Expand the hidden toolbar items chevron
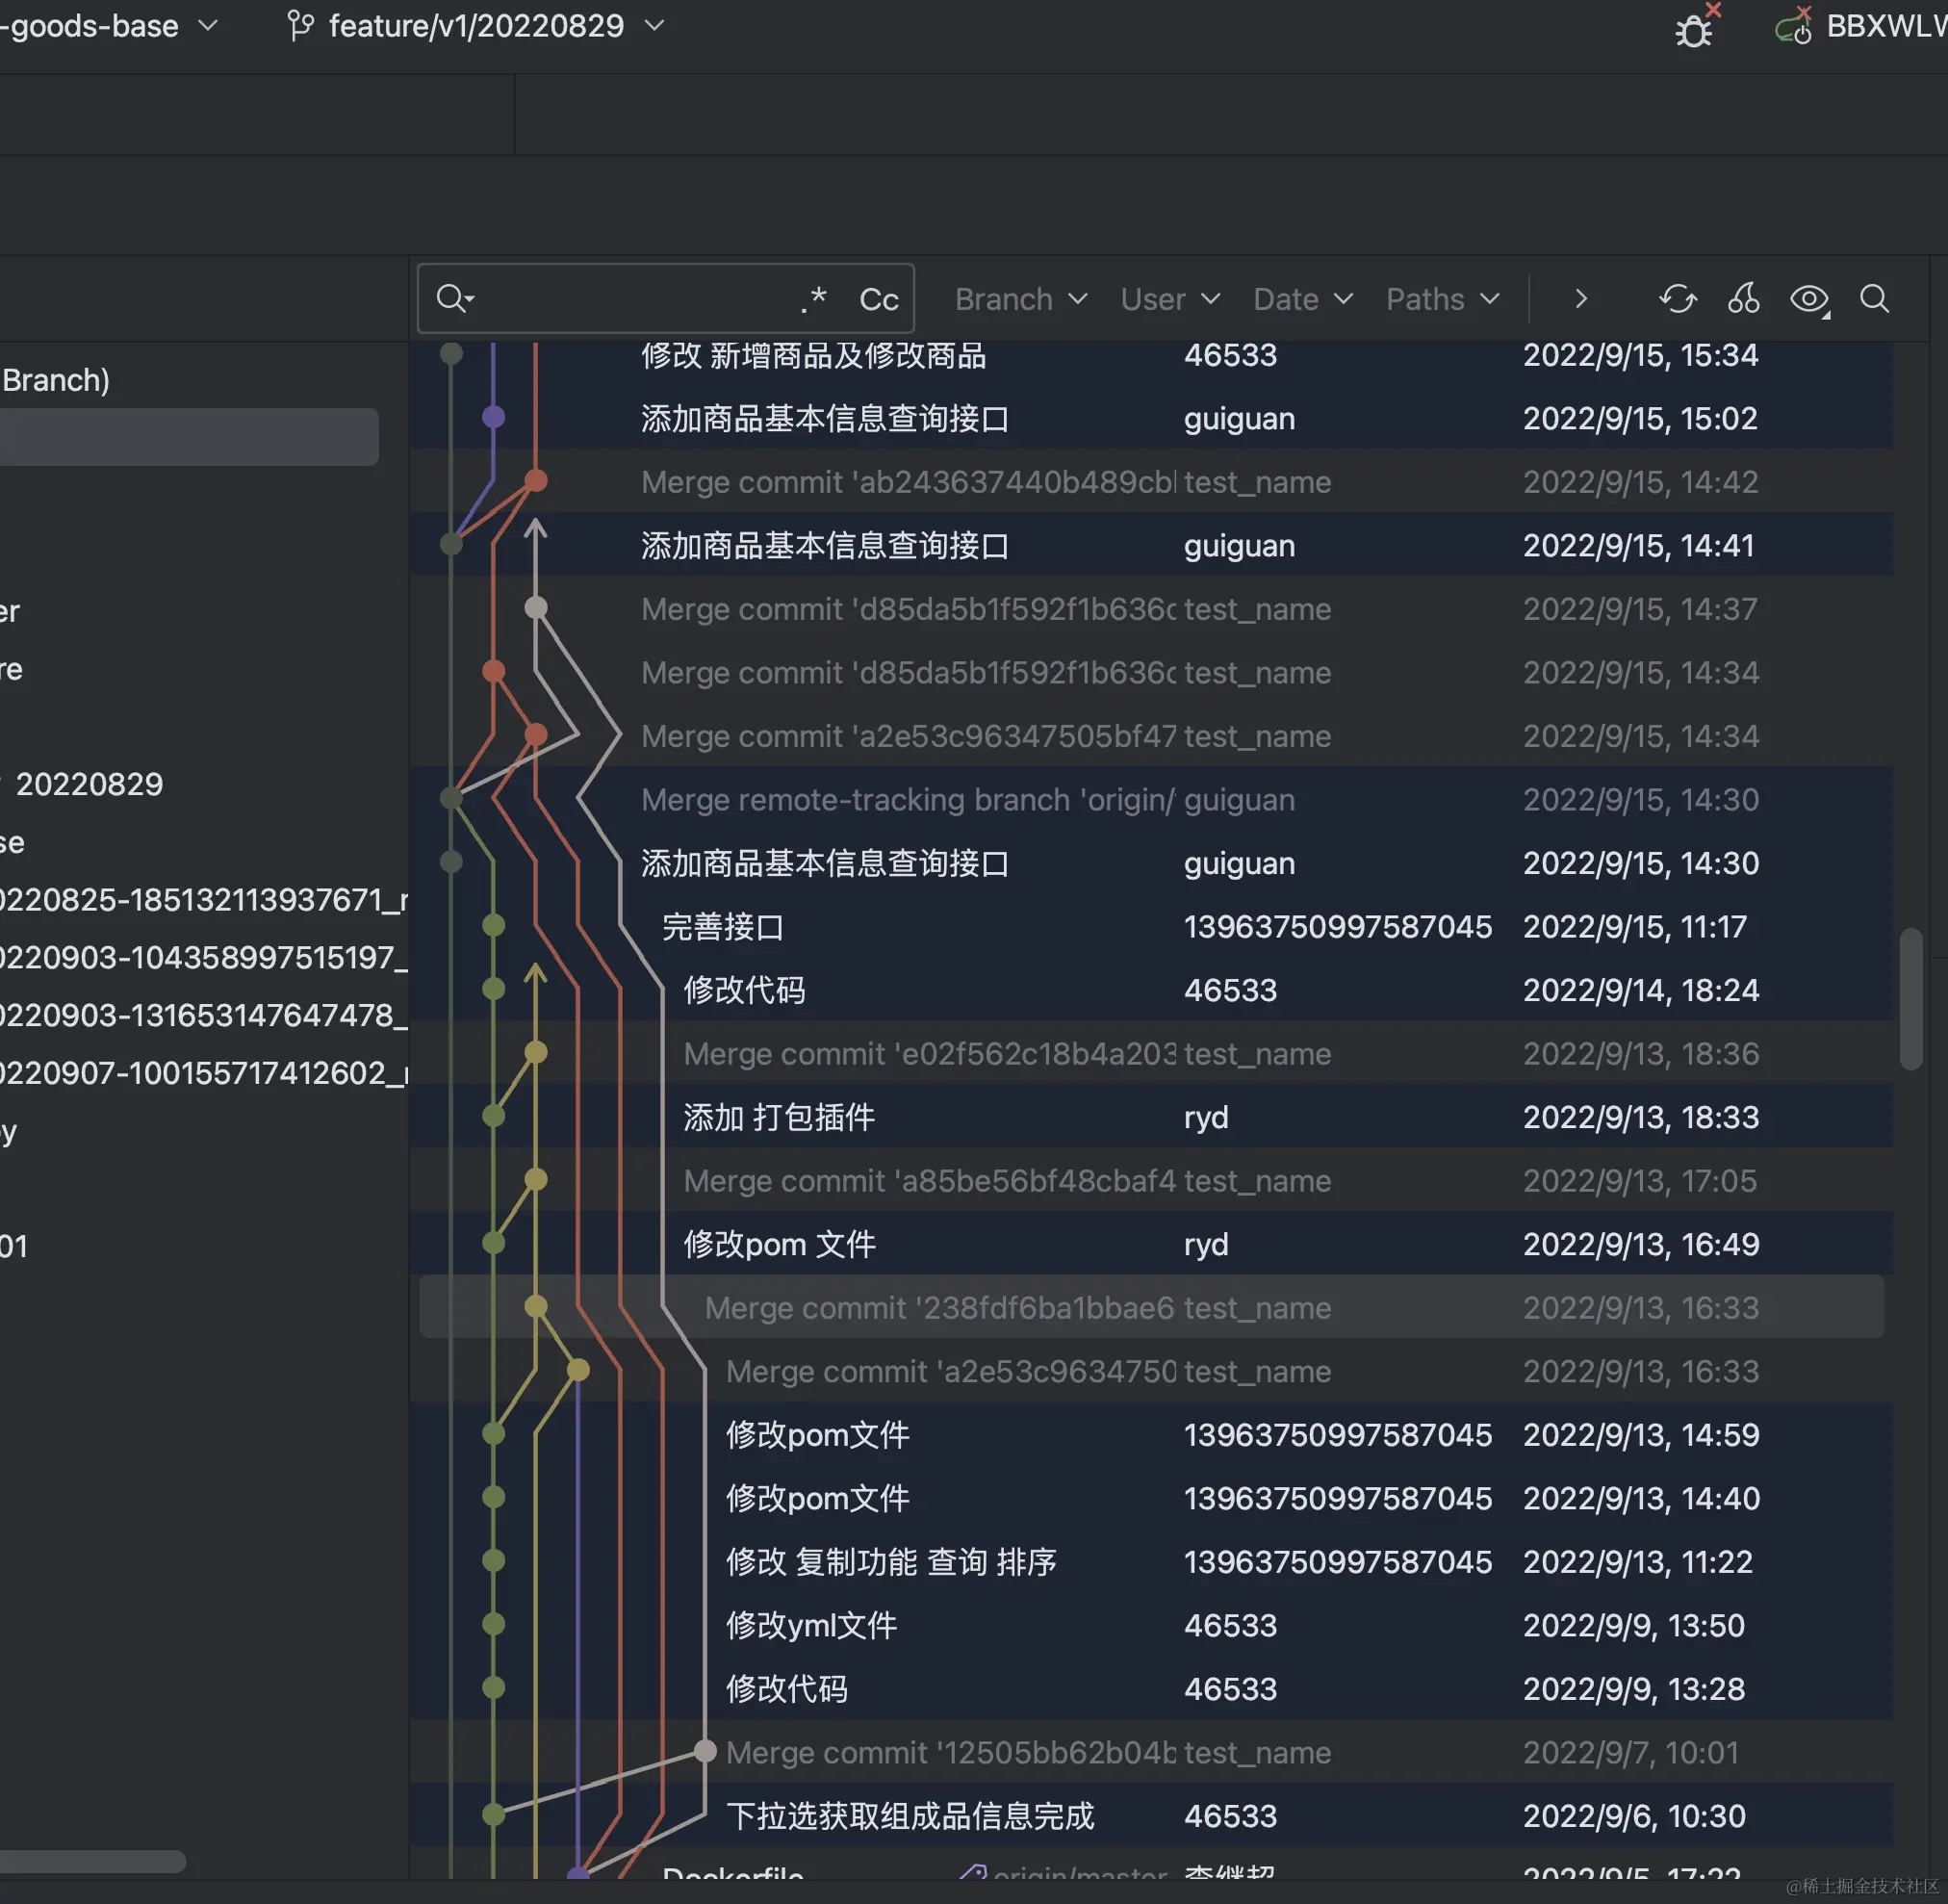Screen dimensions: 1948x1904 click(x=1580, y=299)
